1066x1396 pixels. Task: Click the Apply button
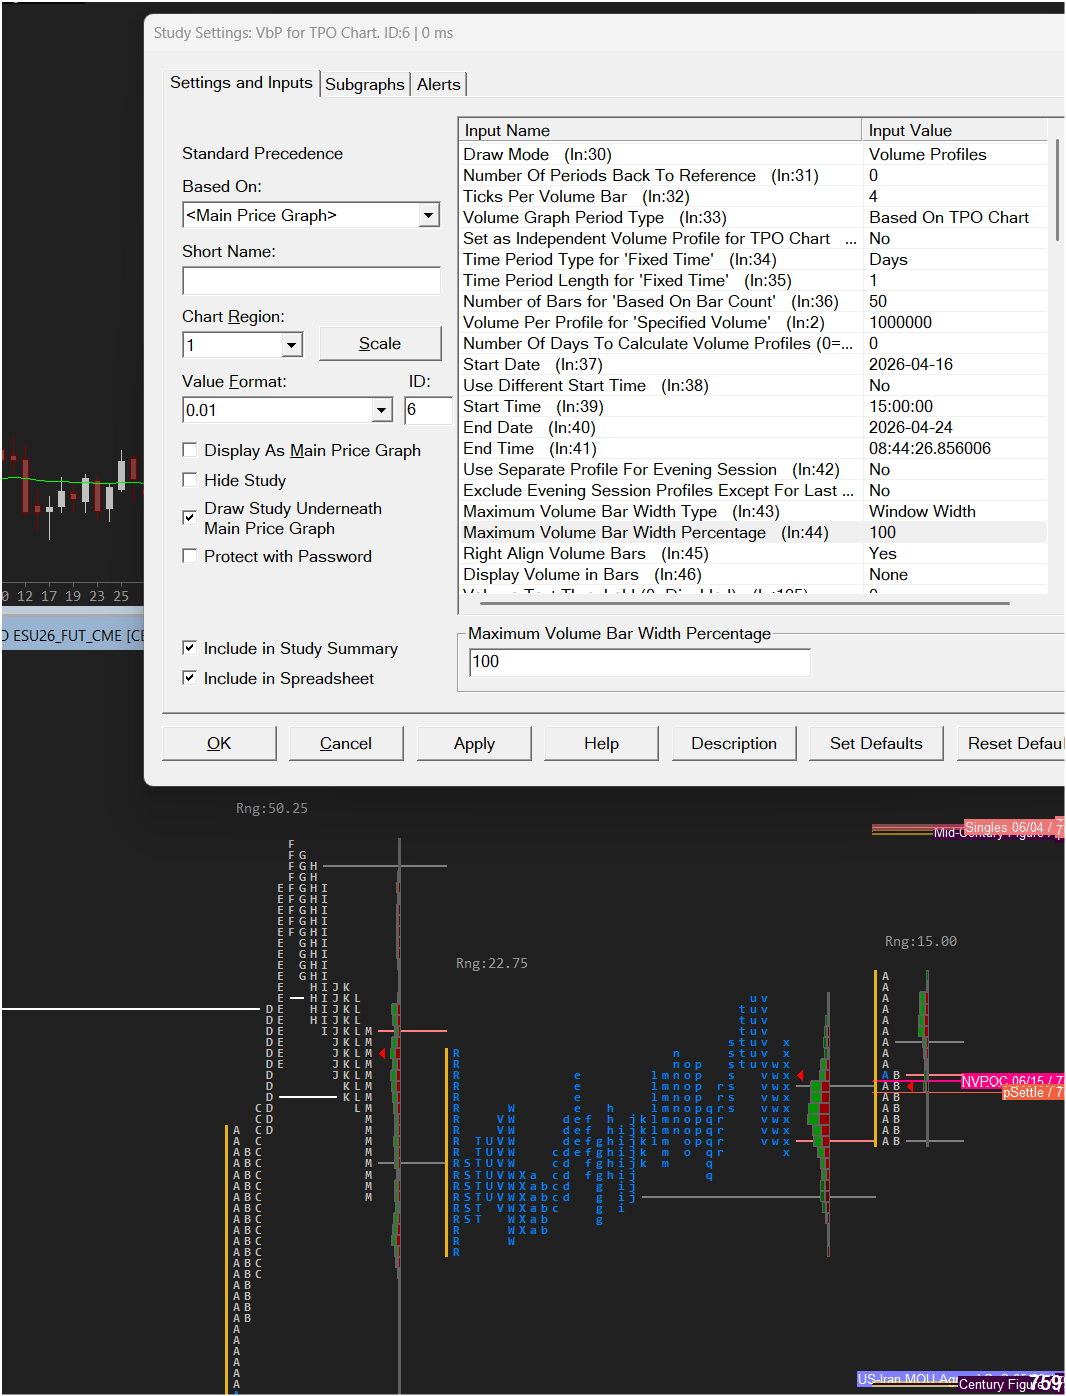pyautogui.click(x=474, y=743)
